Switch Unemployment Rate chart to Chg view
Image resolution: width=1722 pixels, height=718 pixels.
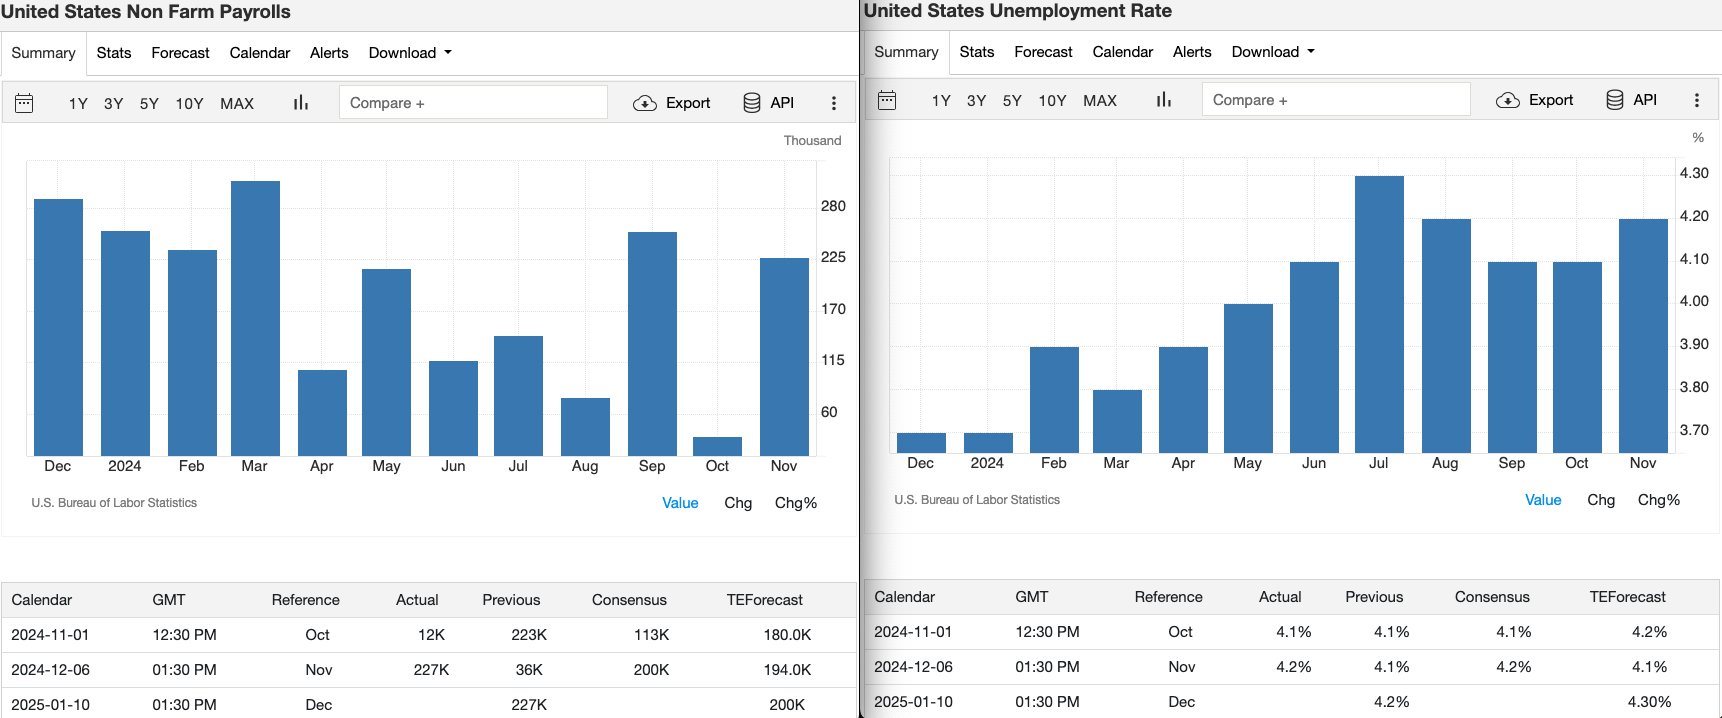(1601, 500)
